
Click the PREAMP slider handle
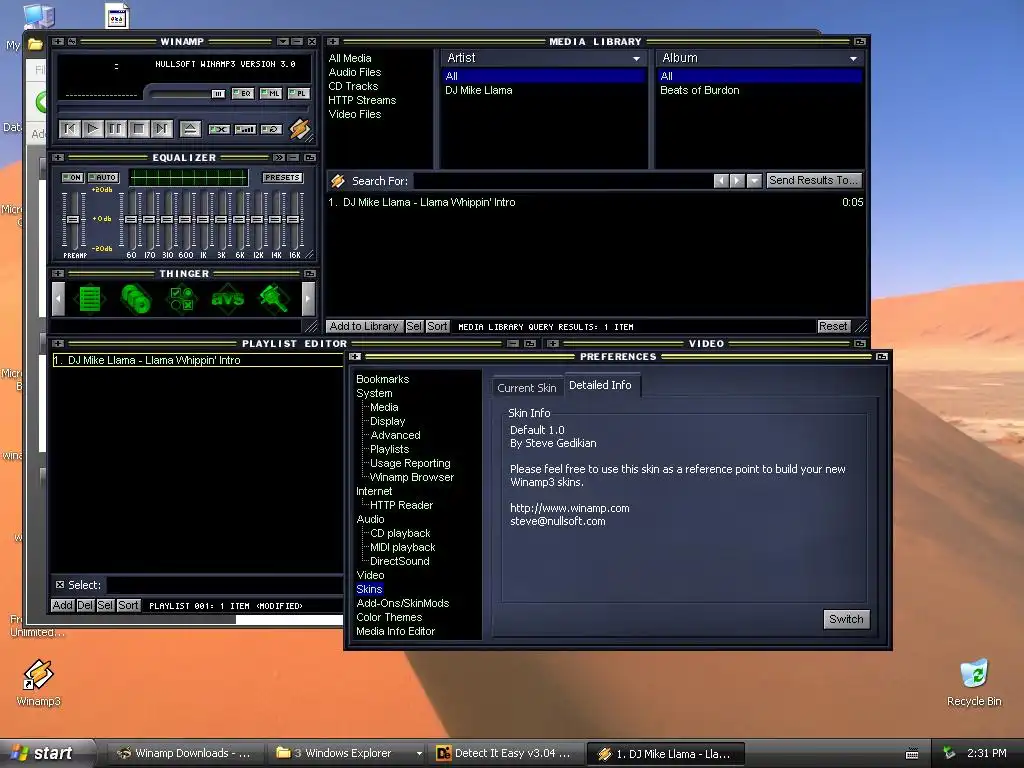point(73,219)
